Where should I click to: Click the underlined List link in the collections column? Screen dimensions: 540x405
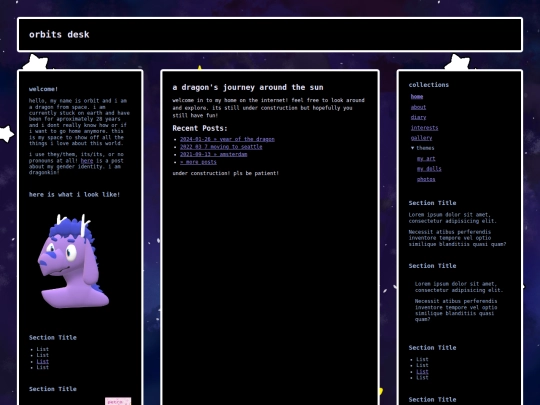tap(423, 372)
